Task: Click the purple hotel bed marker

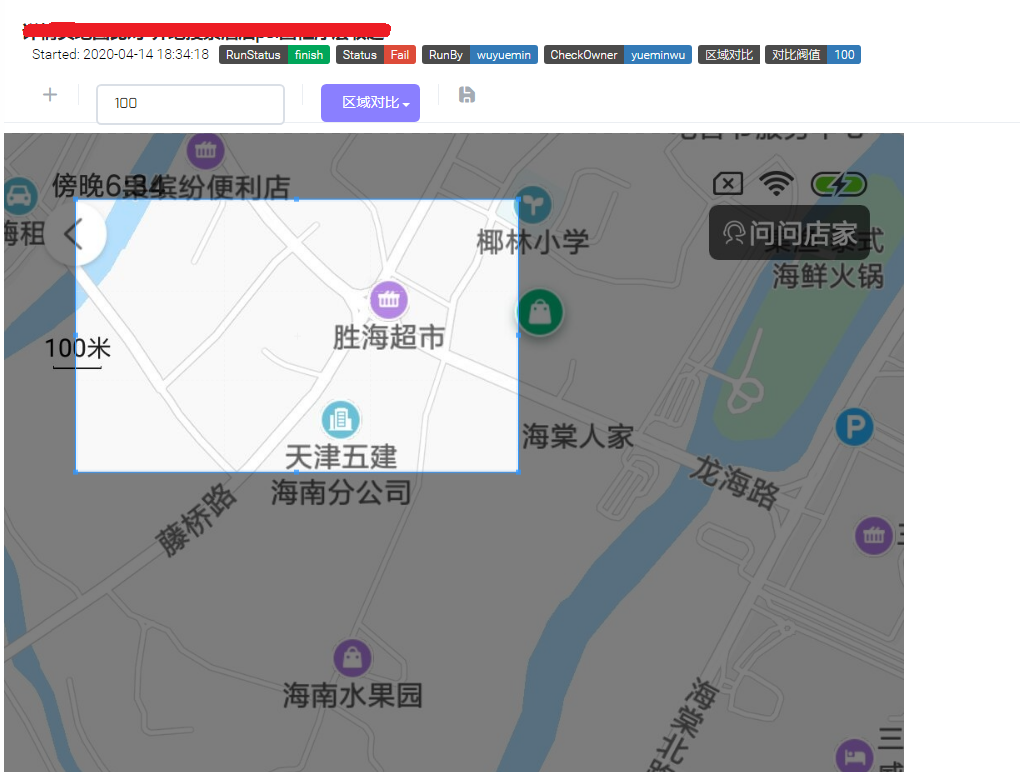Action: point(853,756)
